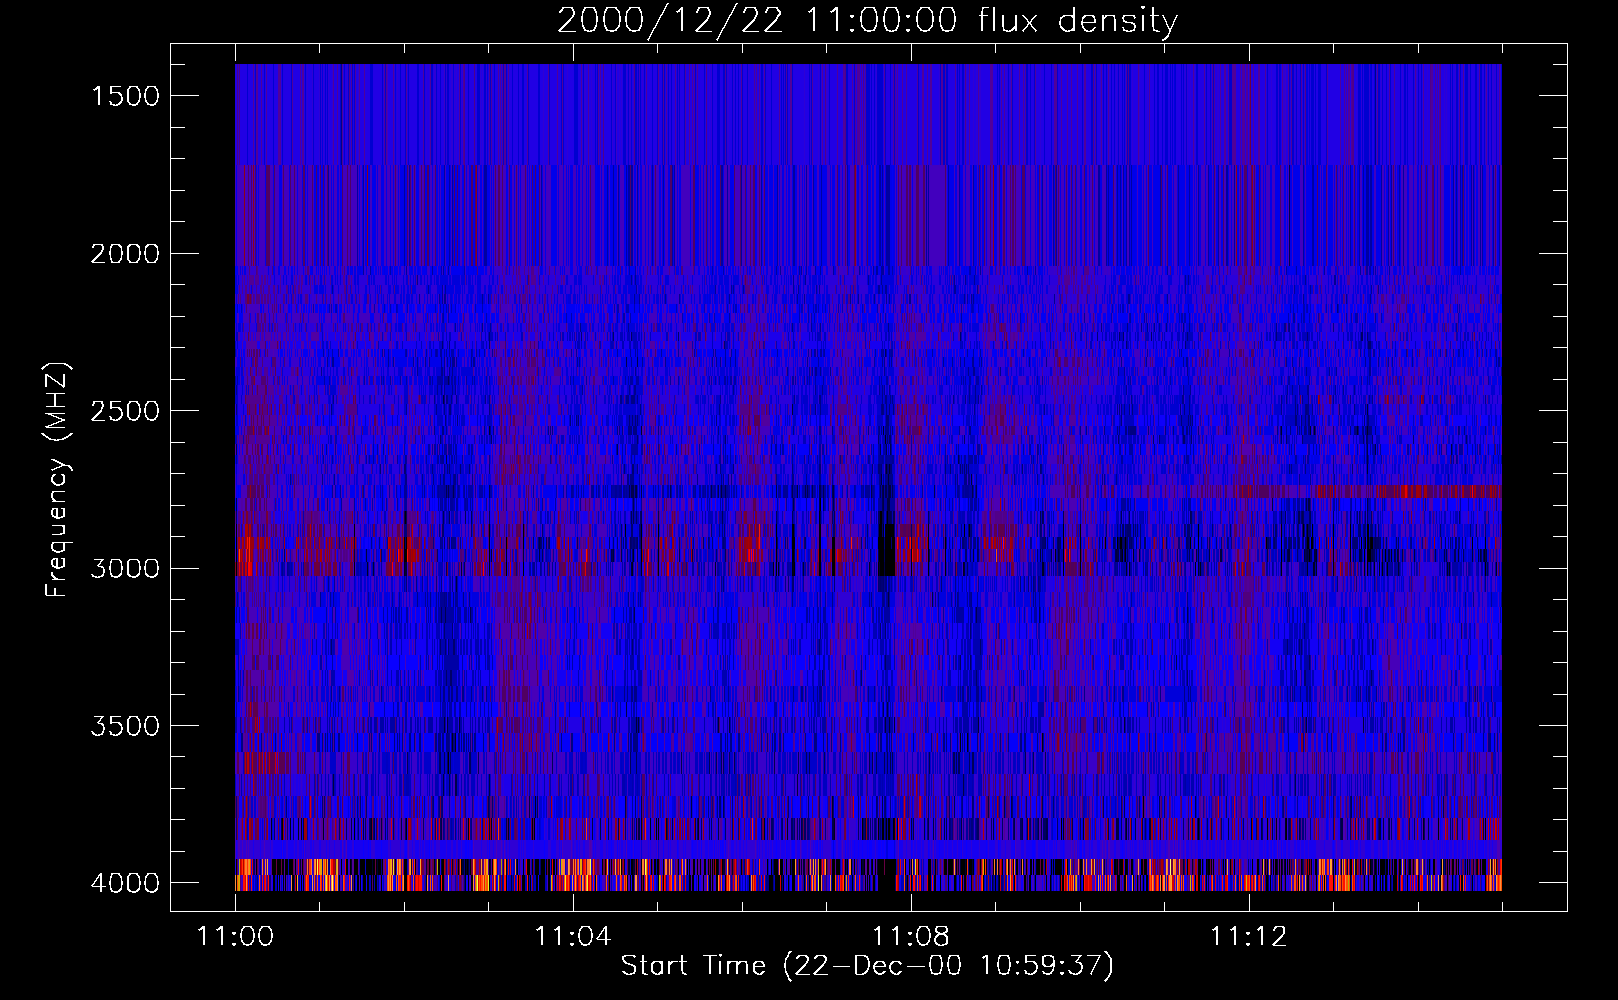Click the 'Frequency (MHZ)' axis label
1618x1000 pixels.
point(57,480)
